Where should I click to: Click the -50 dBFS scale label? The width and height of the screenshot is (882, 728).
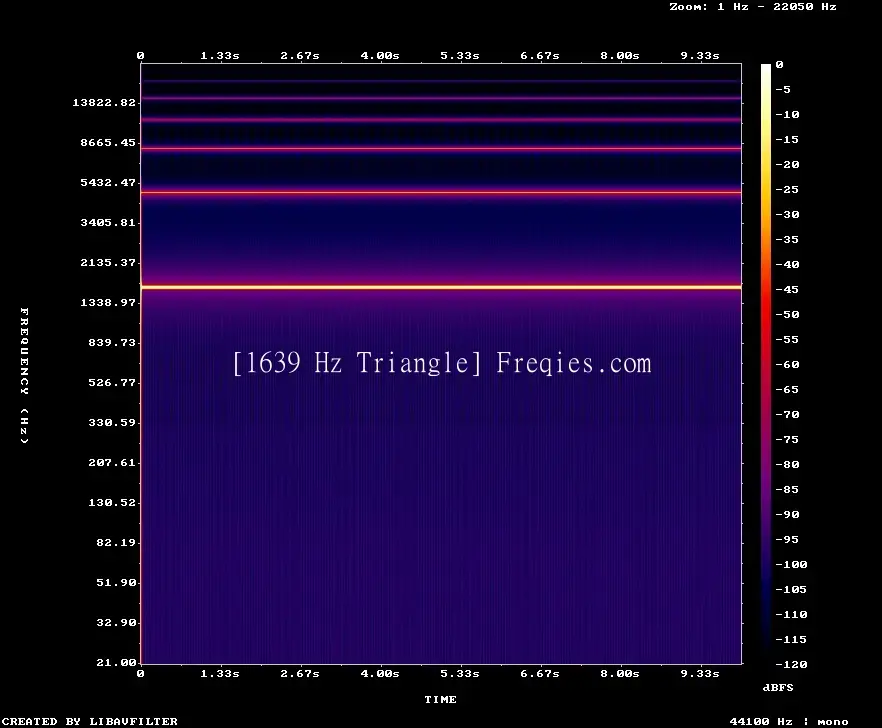[787, 314]
